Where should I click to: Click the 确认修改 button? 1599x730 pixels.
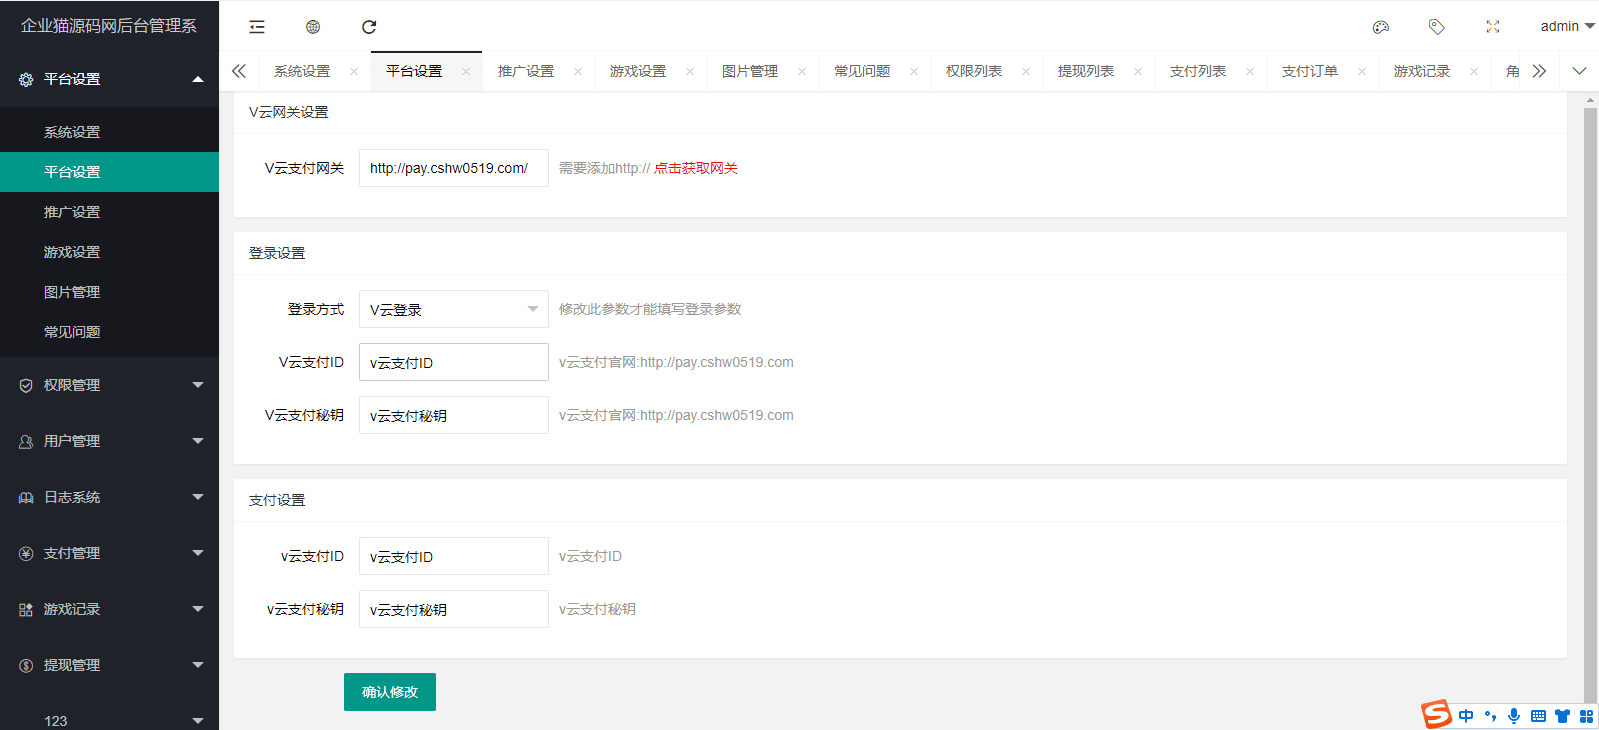389,692
